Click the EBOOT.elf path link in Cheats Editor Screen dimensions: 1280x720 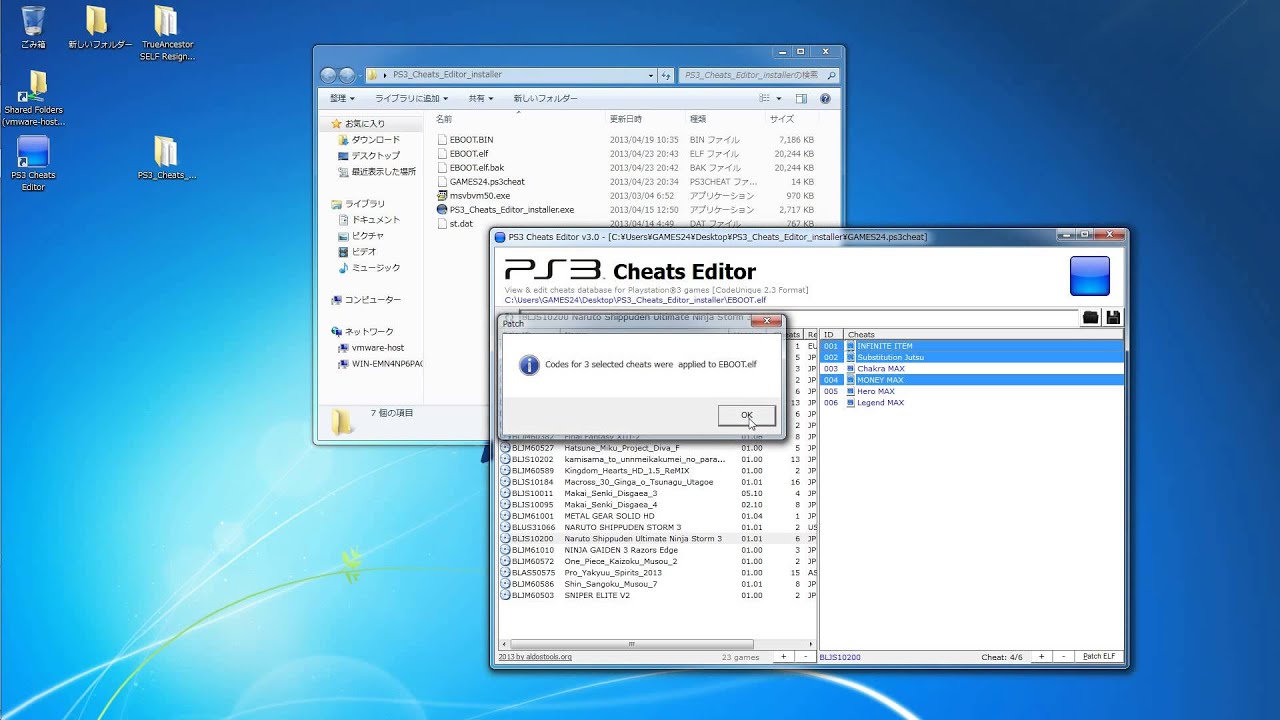[x=635, y=300]
